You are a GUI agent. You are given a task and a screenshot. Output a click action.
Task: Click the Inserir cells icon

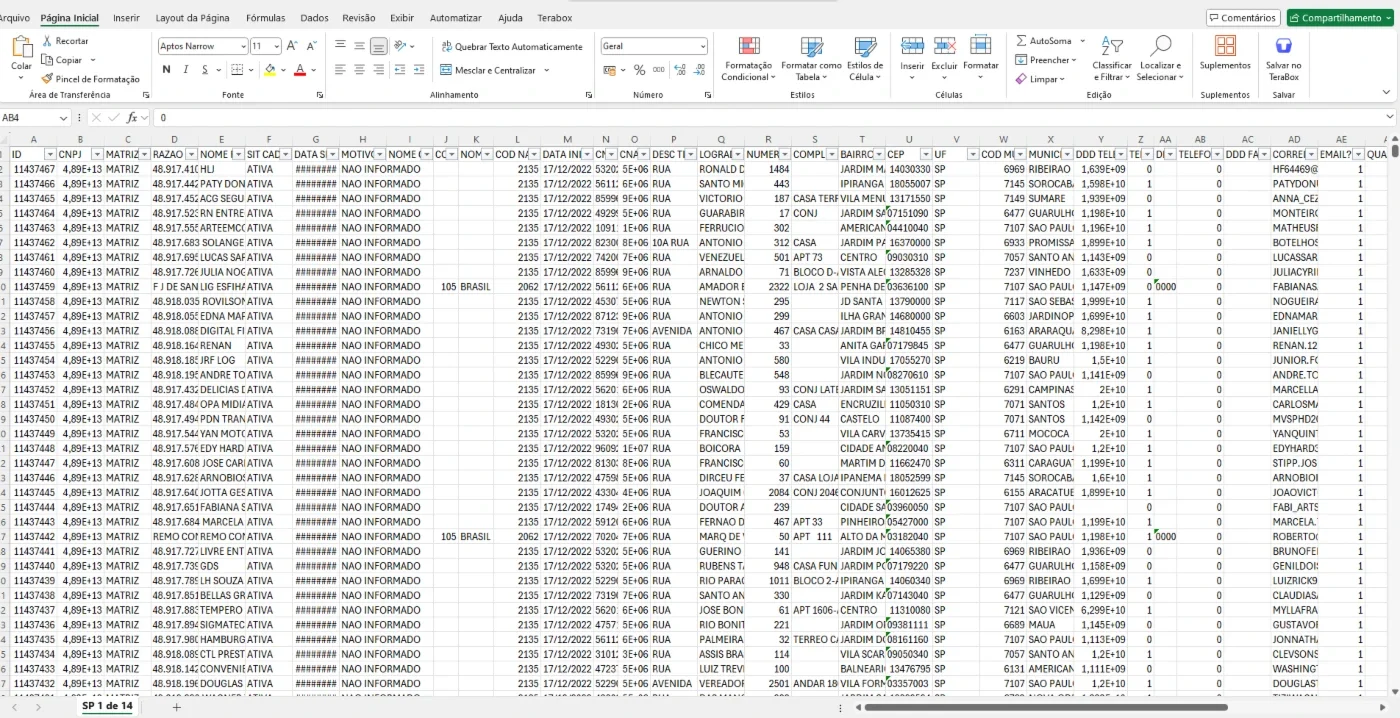(912, 46)
